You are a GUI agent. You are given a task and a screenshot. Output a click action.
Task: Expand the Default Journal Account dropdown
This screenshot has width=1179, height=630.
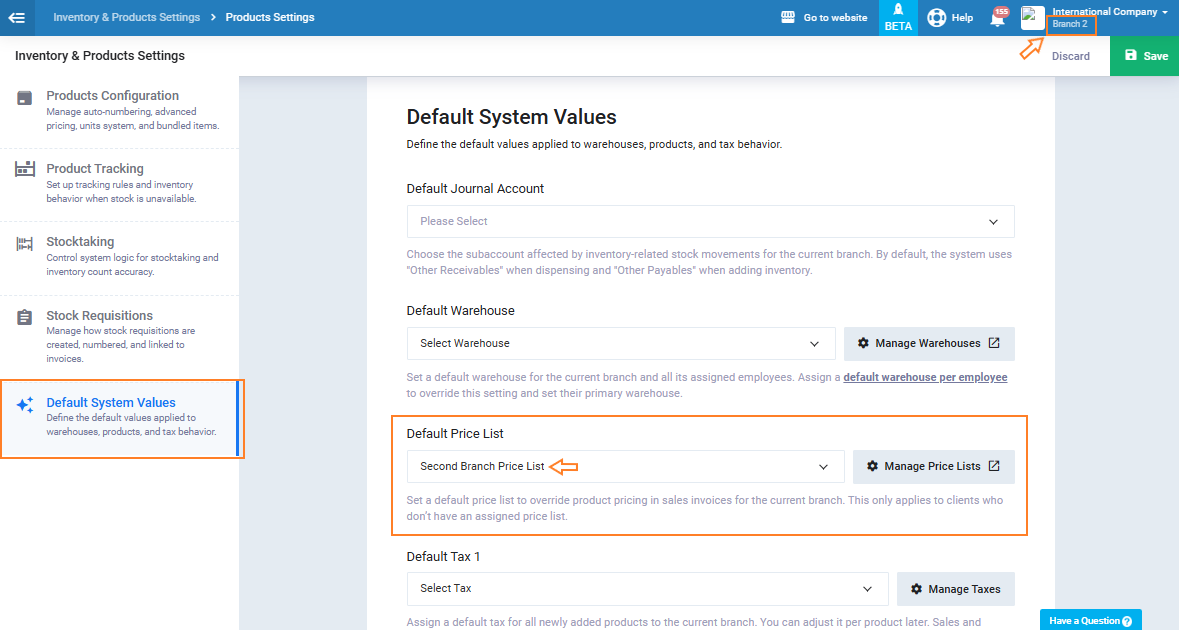pyautogui.click(x=710, y=221)
